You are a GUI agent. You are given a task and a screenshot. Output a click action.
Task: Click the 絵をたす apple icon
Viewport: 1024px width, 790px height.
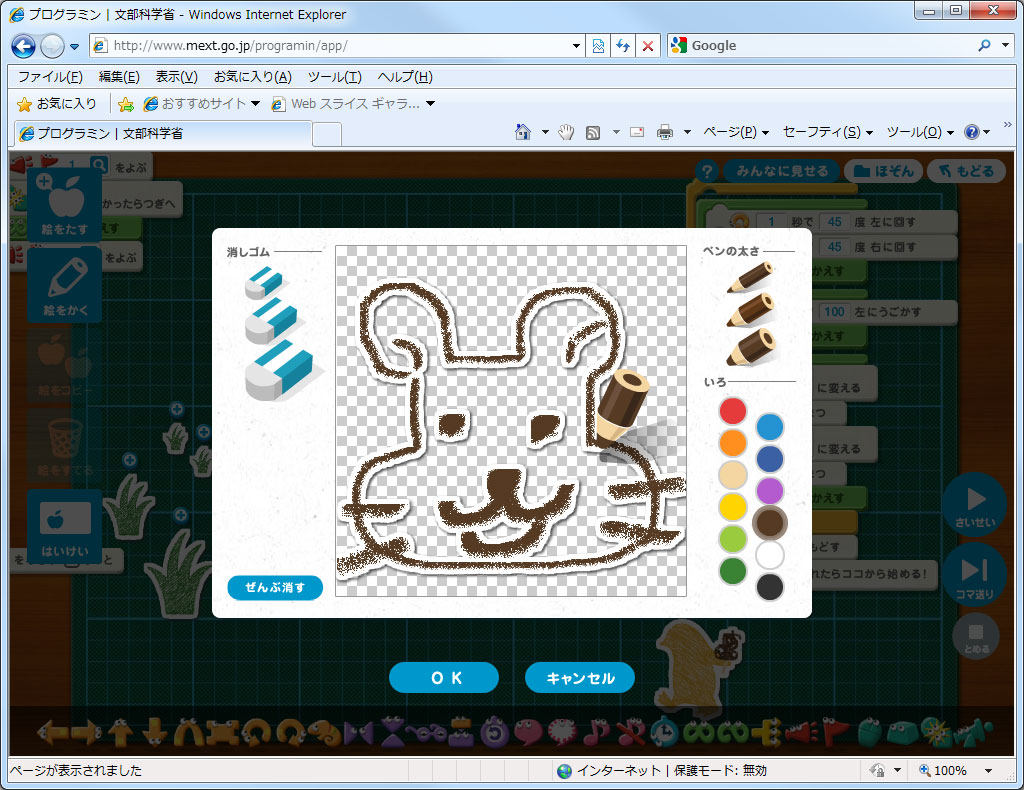[x=64, y=205]
